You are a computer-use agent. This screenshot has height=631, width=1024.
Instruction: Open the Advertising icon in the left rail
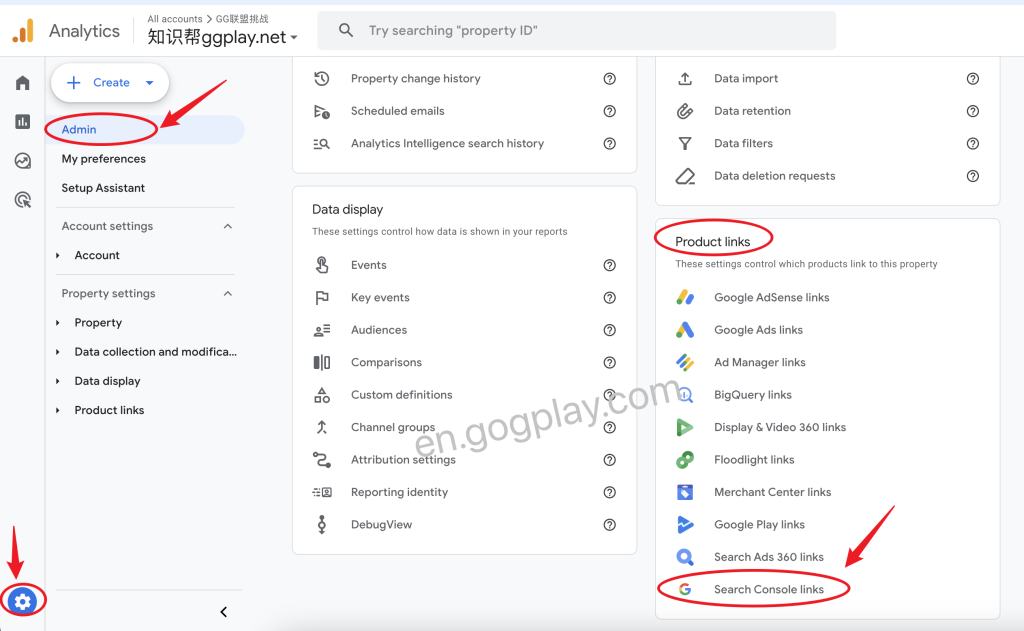[x=23, y=200]
